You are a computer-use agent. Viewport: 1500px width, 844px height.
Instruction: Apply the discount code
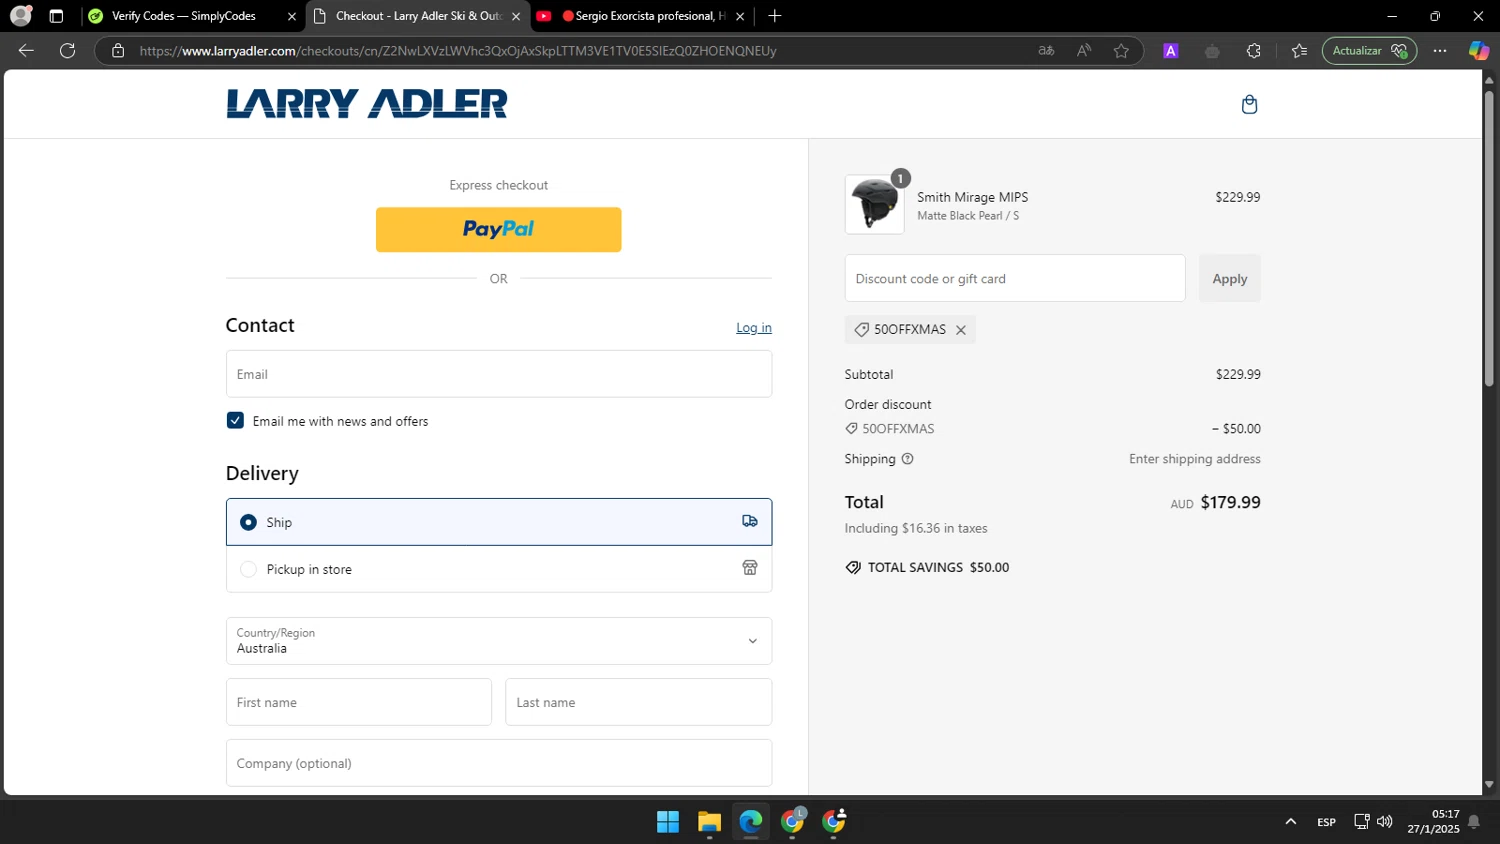point(1230,279)
